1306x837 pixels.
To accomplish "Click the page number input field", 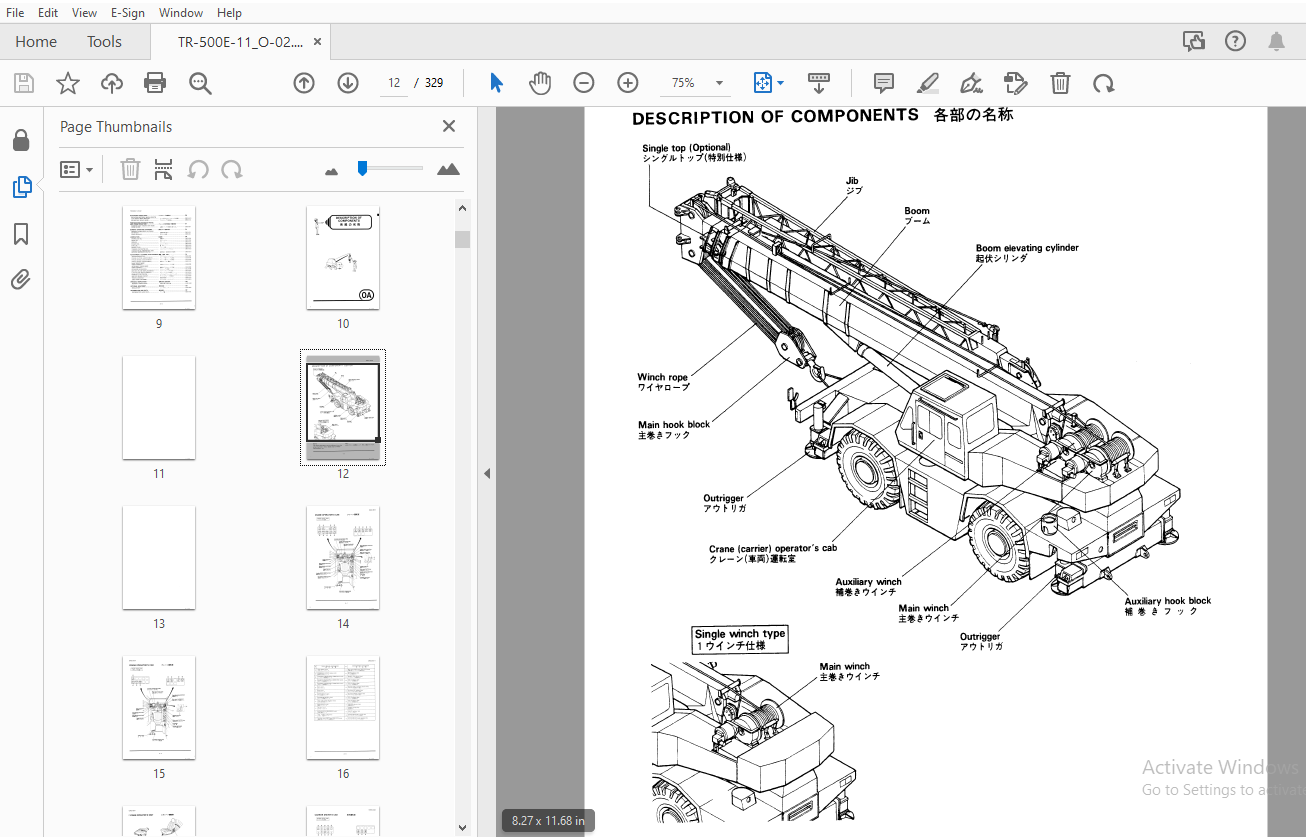I will click(394, 83).
